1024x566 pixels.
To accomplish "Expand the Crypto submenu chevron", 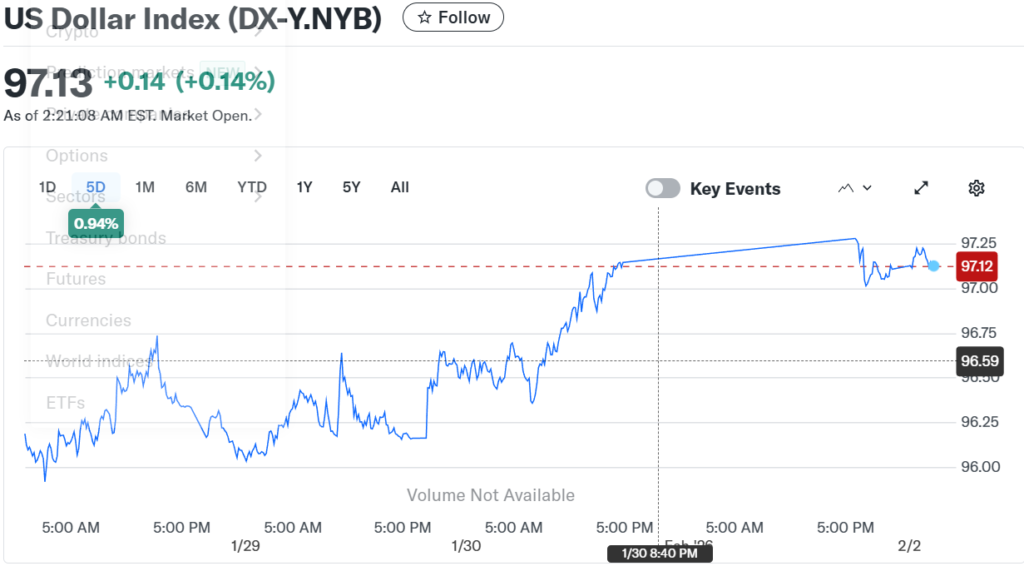I will (x=258, y=32).
